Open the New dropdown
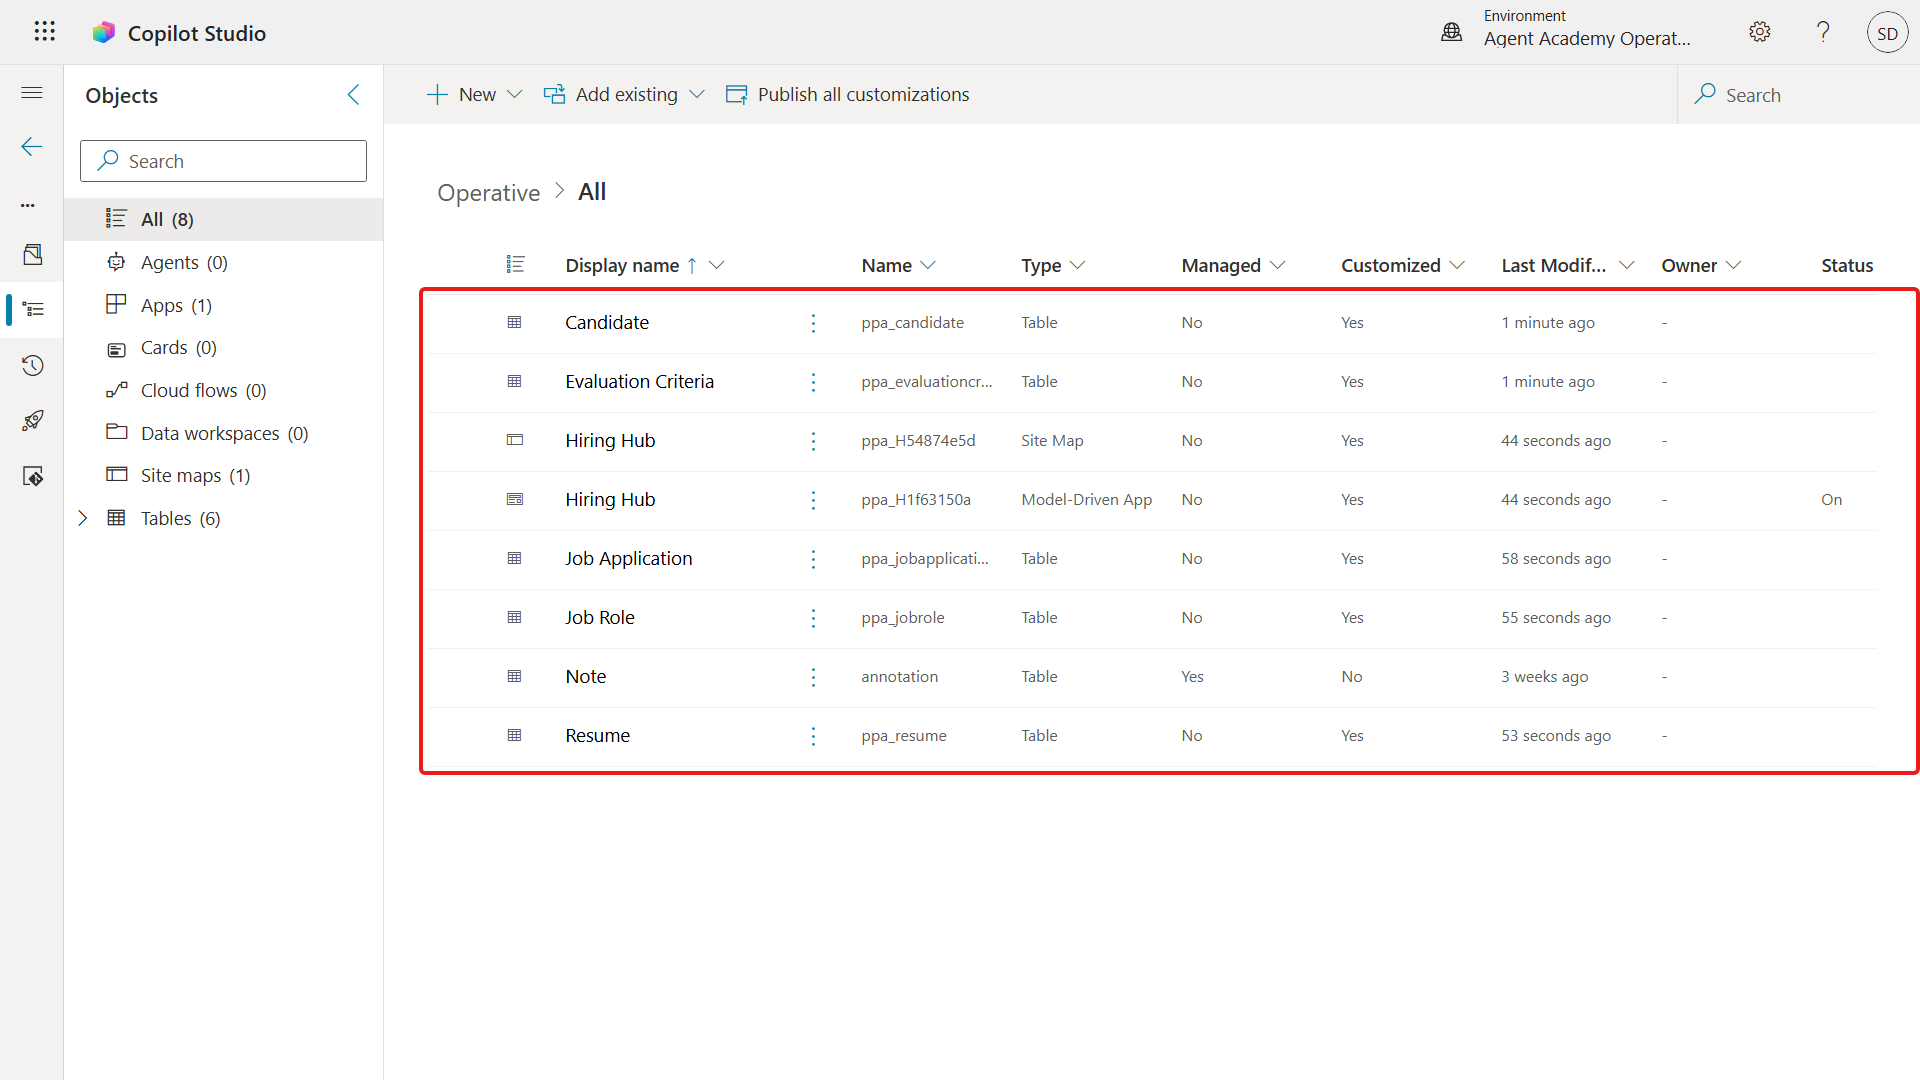 tap(475, 94)
